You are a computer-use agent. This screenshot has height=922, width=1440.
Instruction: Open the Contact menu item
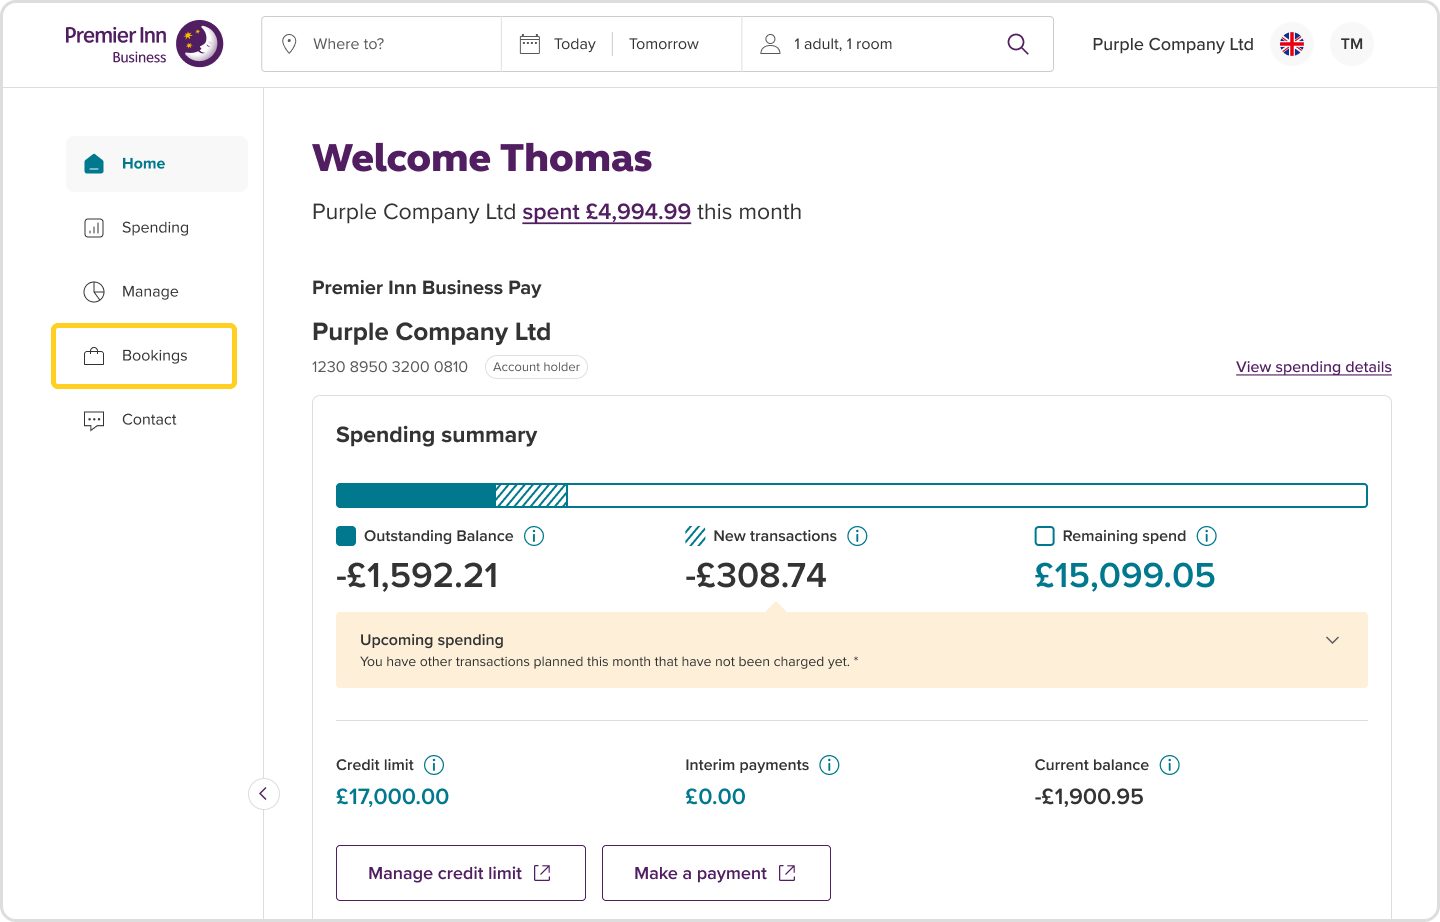coord(157,420)
